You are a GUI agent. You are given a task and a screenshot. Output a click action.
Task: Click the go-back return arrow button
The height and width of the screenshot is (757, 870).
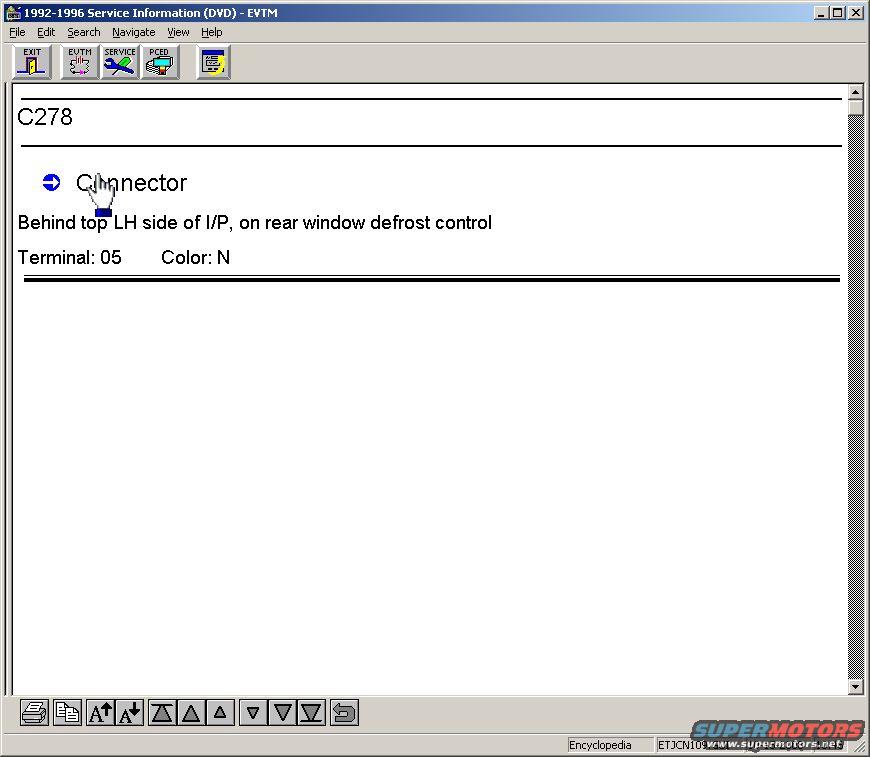(x=344, y=713)
